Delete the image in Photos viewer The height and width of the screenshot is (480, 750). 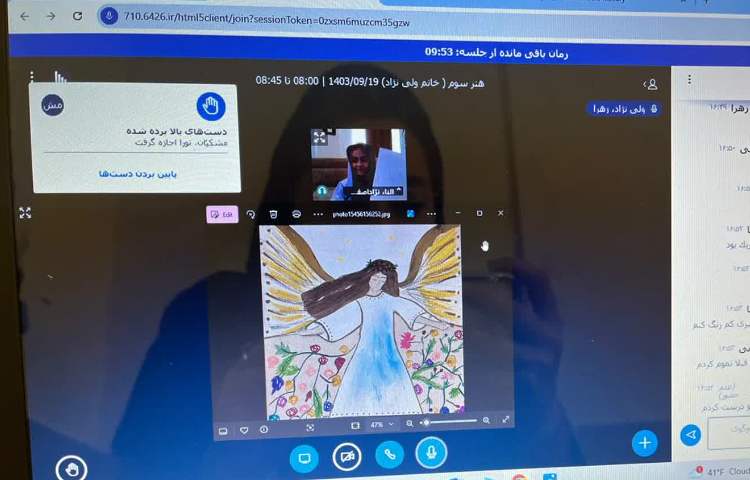coord(273,214)
